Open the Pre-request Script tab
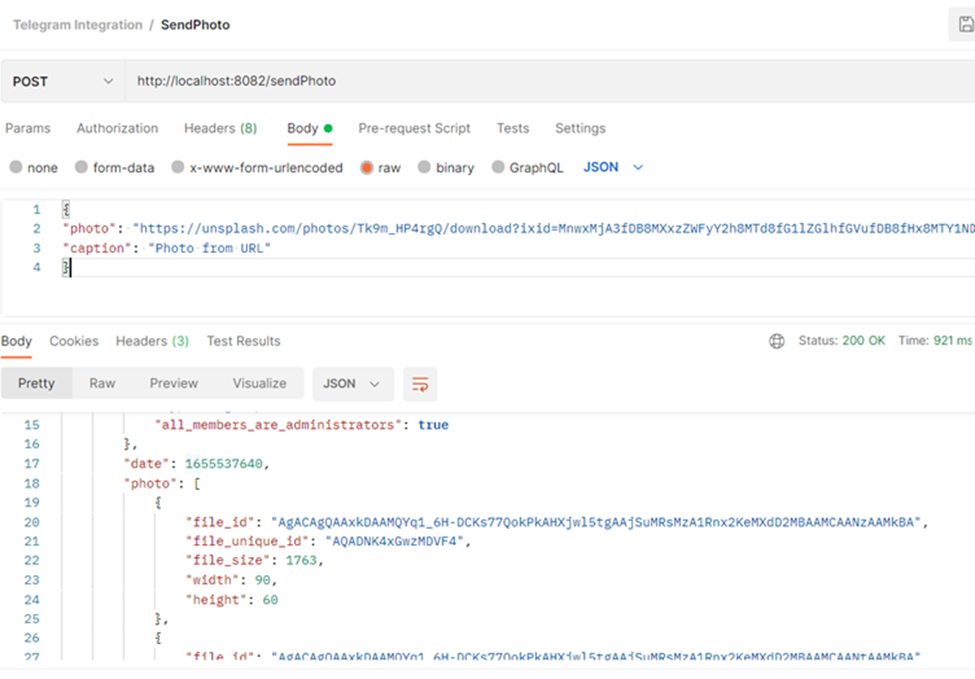This screenshot has width=975, height=679. (x=414, y=129)
